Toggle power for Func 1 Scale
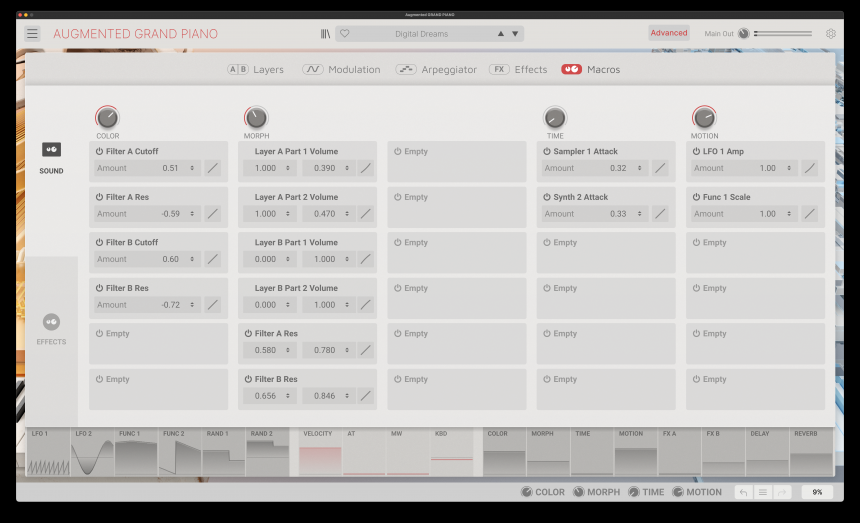The image size is (860, 523). coord(696,197)
